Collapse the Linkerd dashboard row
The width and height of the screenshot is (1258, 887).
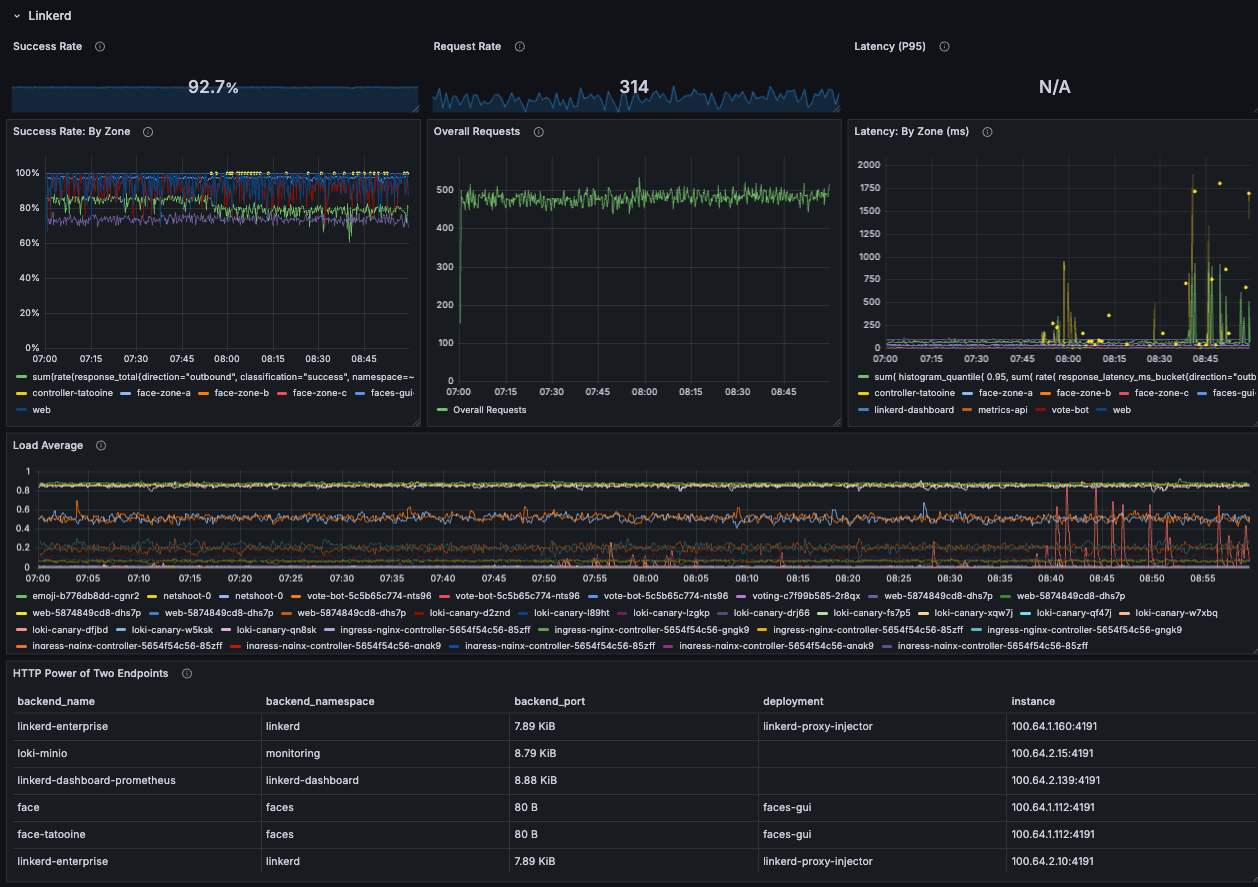pos(17,16)
